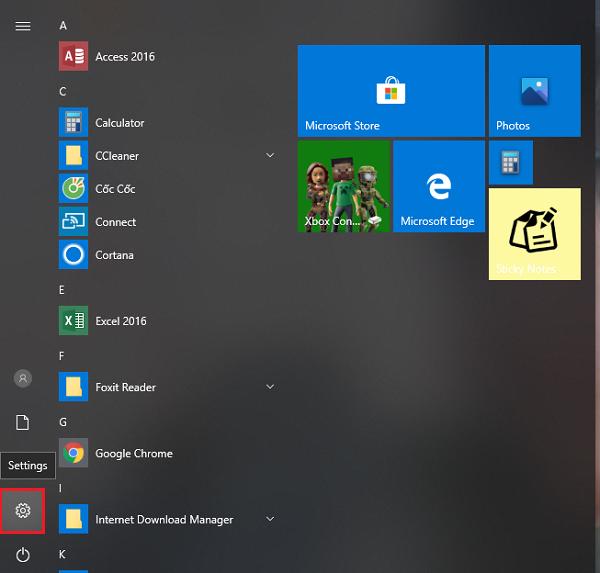Click the "Connect" label text
600x573 pixels.
(x=116, y=222)
